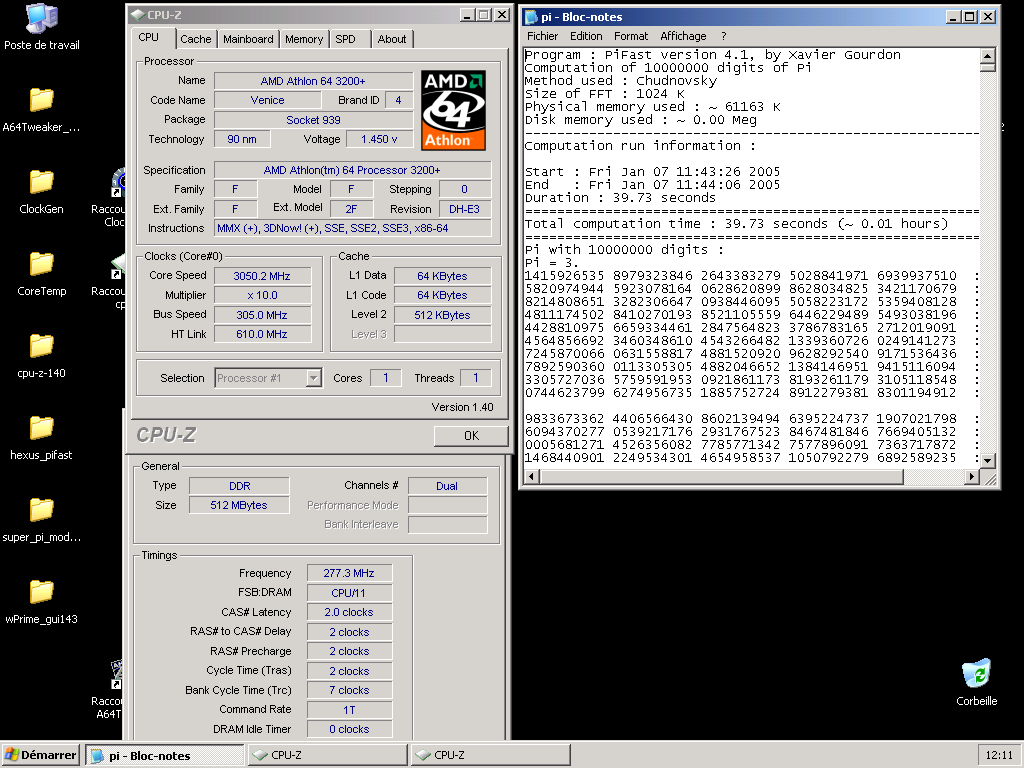Select the CPU tab in CPU-Z

(x=149, y=37)
